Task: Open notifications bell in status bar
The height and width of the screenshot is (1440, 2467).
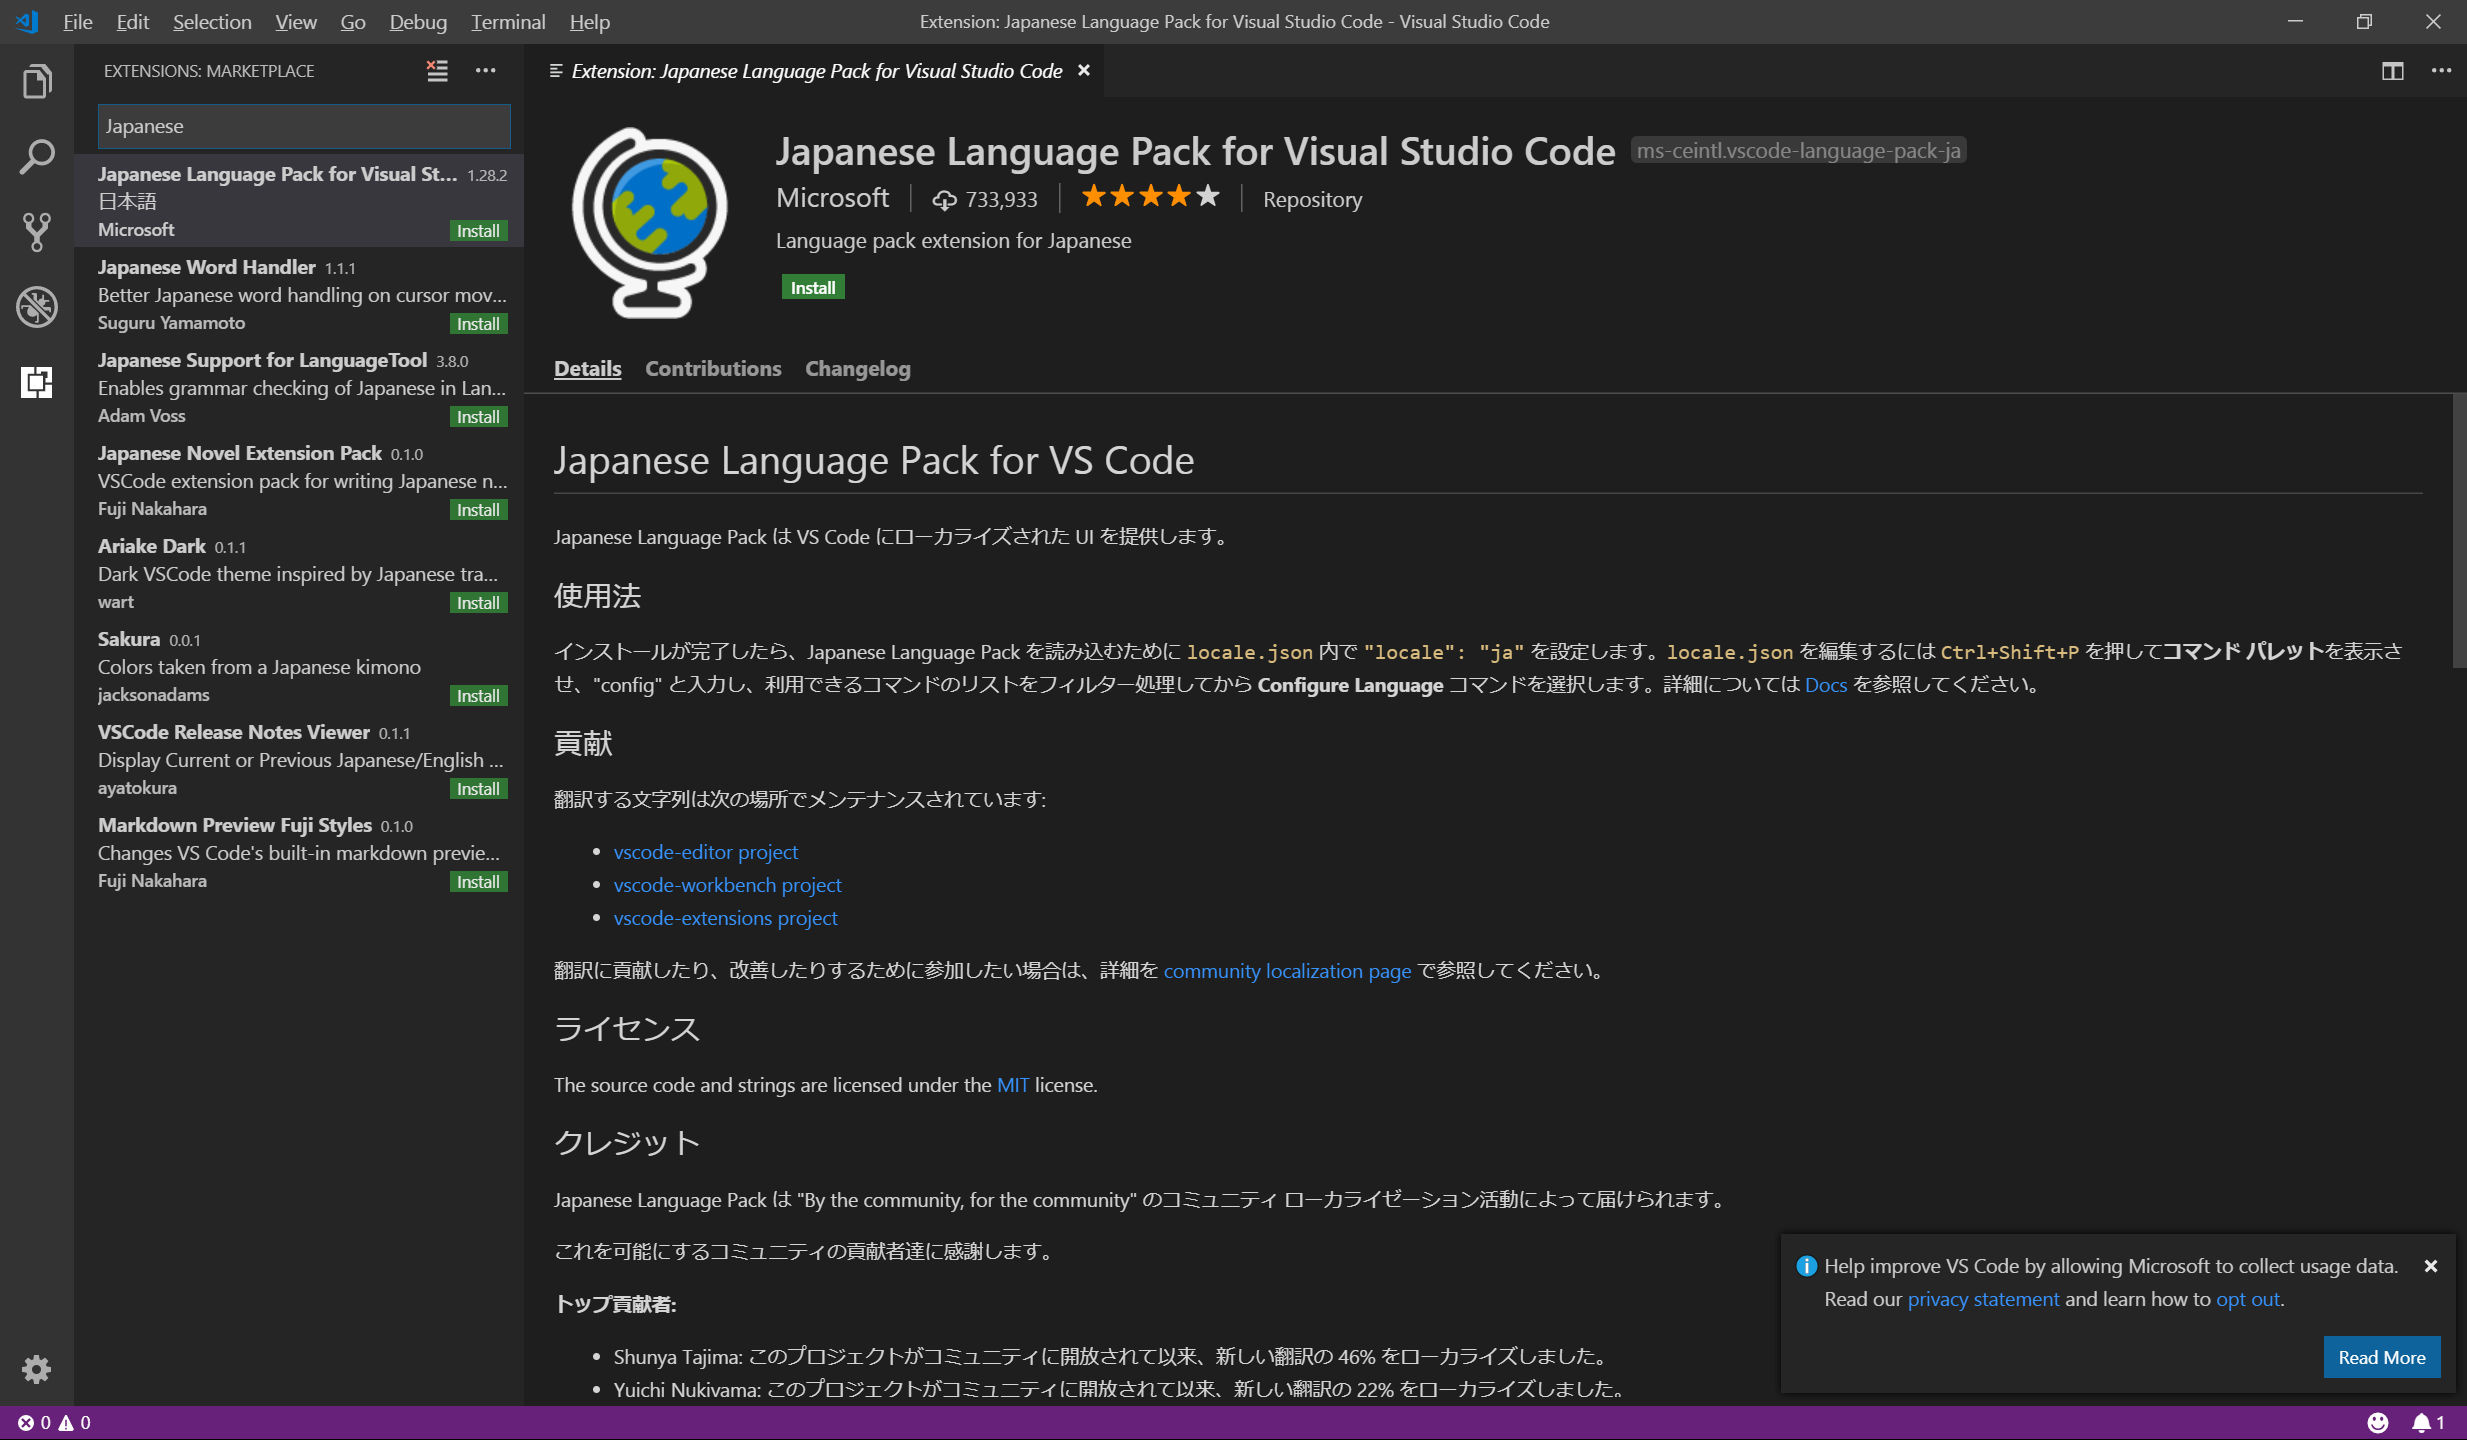Action: point(2428,1422)
